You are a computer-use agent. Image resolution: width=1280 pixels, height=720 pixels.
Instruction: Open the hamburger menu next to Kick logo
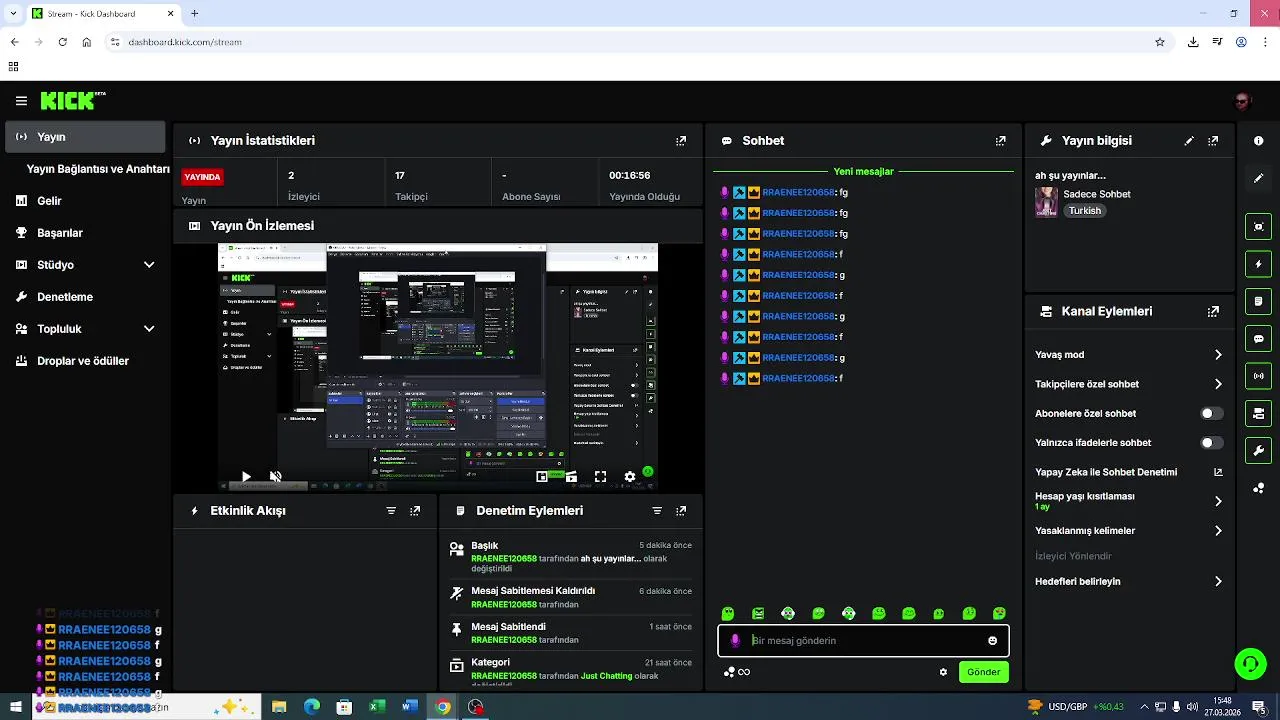tap(21, 101)
